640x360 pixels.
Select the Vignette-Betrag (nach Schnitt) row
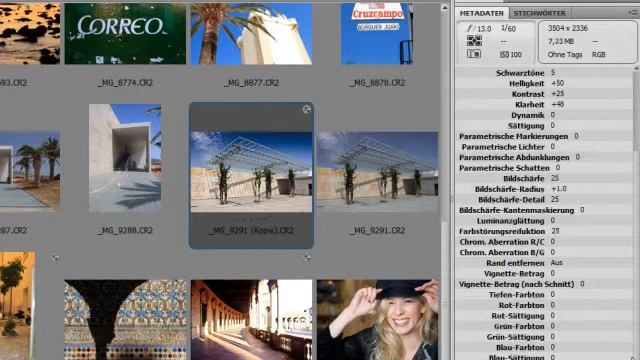tap(544, 284)
